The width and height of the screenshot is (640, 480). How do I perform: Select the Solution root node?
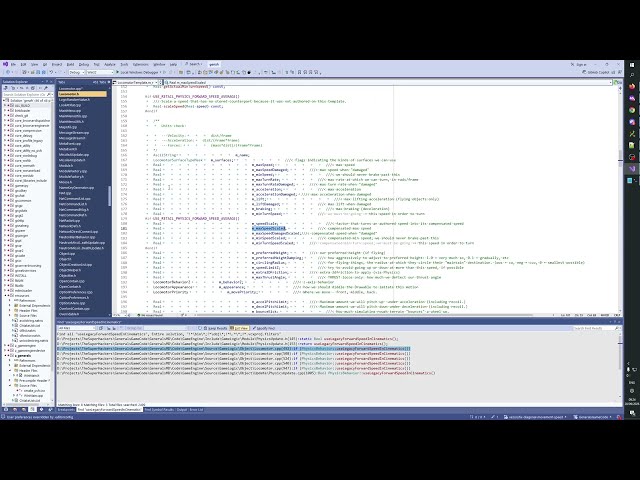(29, 100)
